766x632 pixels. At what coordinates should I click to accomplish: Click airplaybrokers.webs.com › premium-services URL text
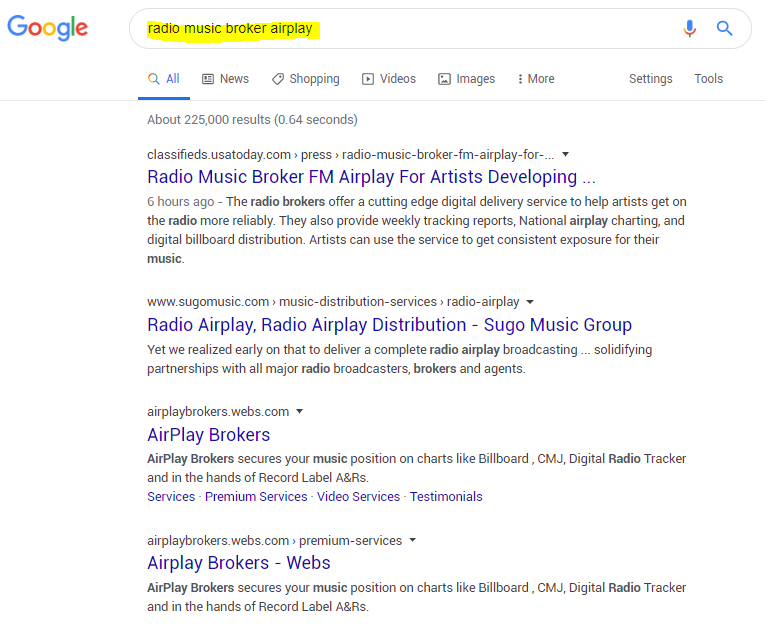coord(275,541)
